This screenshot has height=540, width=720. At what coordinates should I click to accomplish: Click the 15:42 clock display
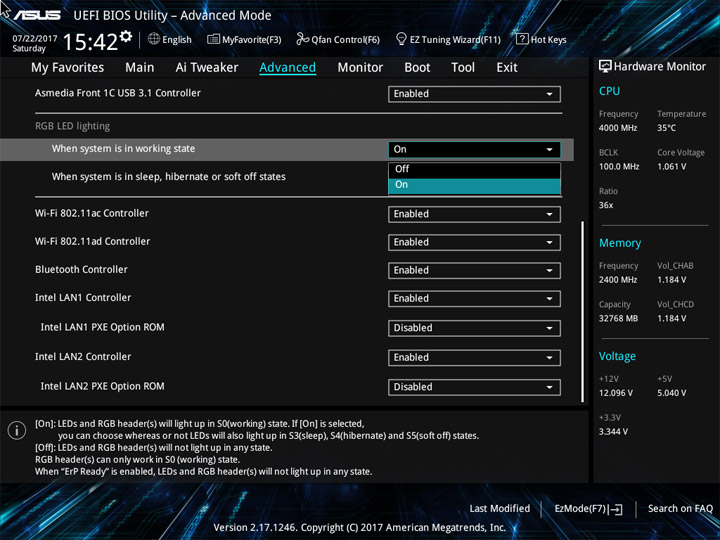pos(90,42)
